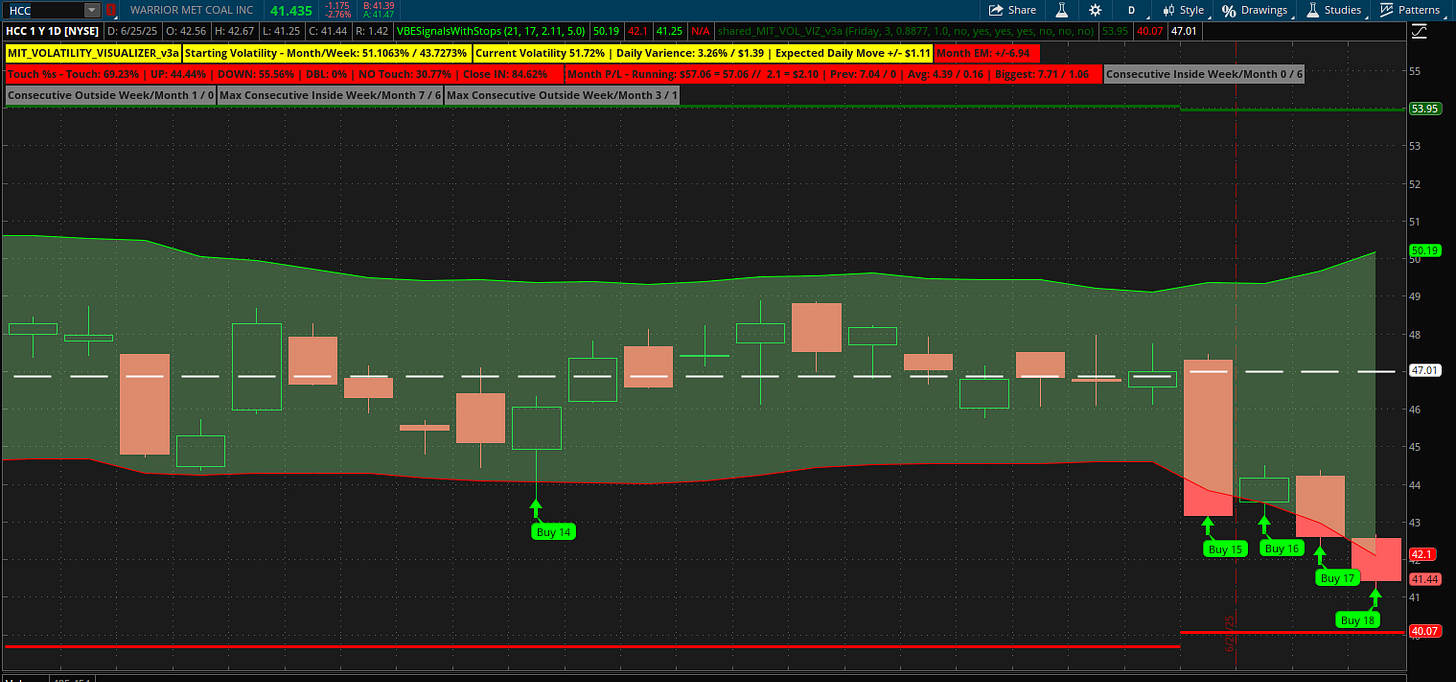This screenshot has width=1456, height=682.
Task: Click the Starting Volatility Month/Week label
Action: [x=326, y=52]
